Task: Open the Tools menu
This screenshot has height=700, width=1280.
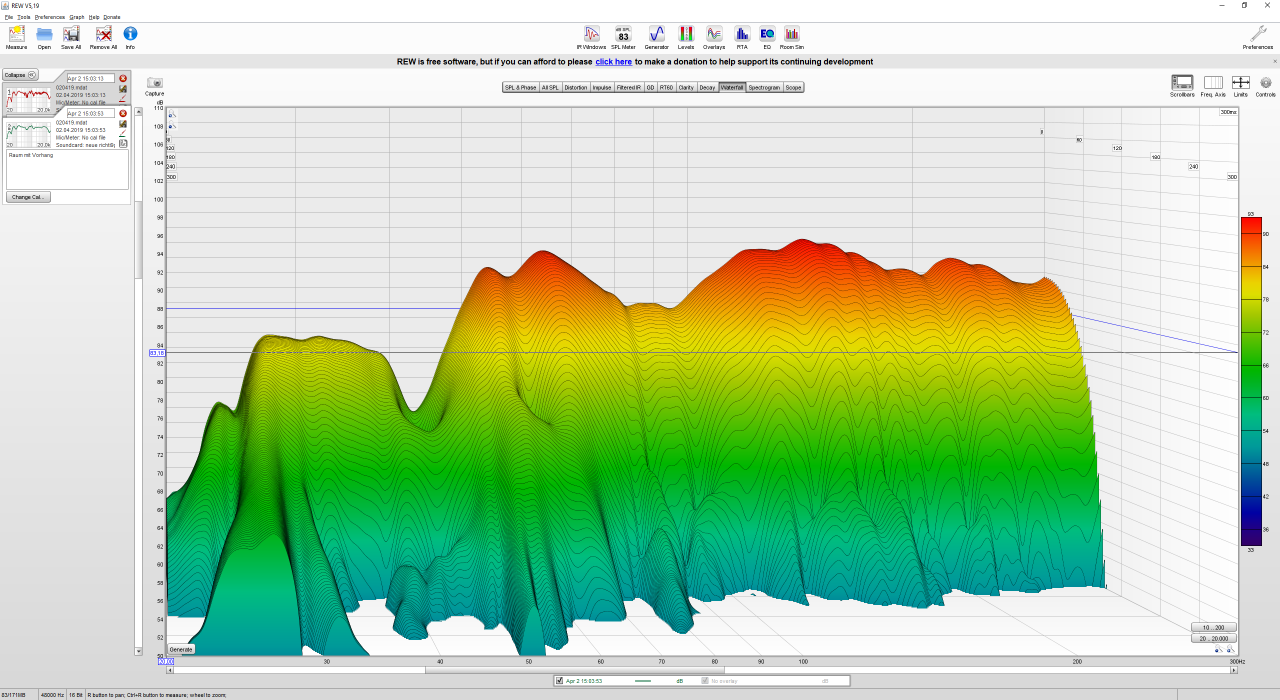Action: click(24, 17)
